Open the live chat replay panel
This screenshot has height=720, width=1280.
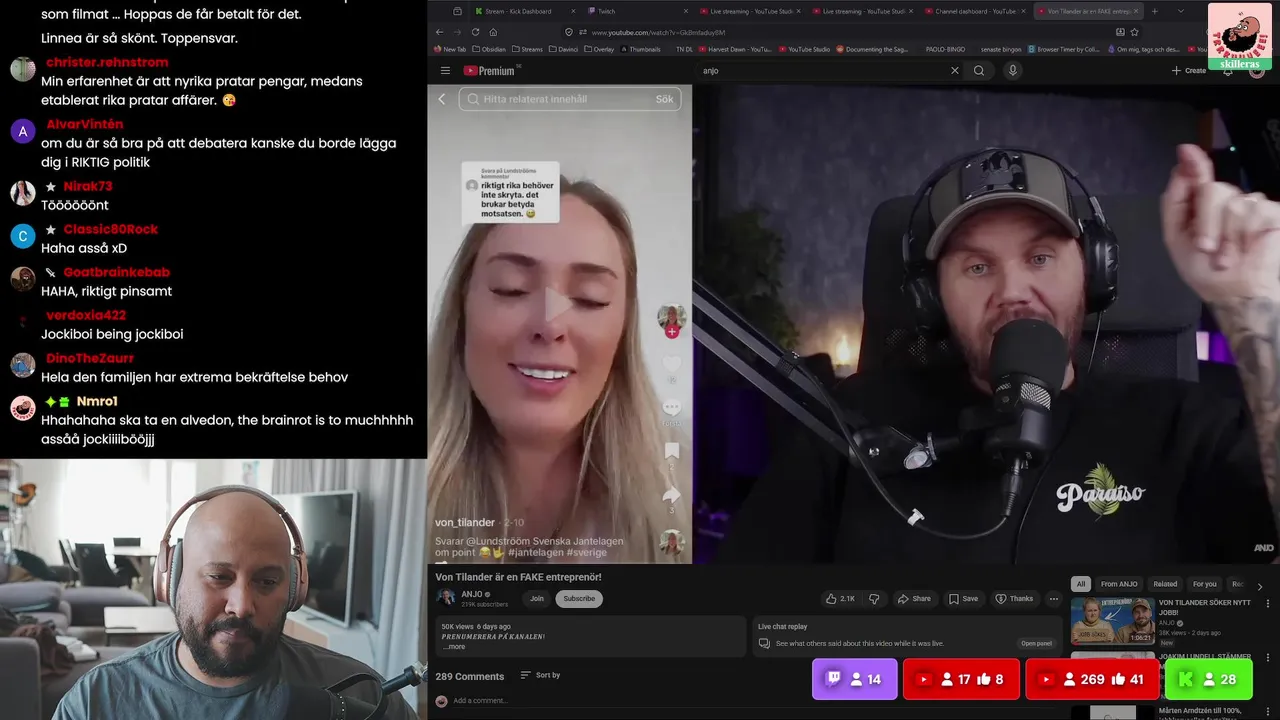coord(1036,644)
